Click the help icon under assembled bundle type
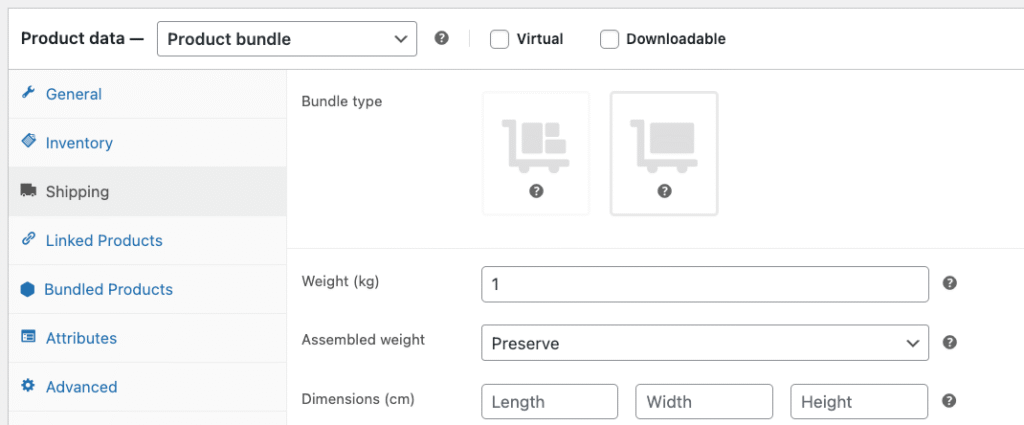The width and height of the screenshot is (1024, 425). click(664, 191)
